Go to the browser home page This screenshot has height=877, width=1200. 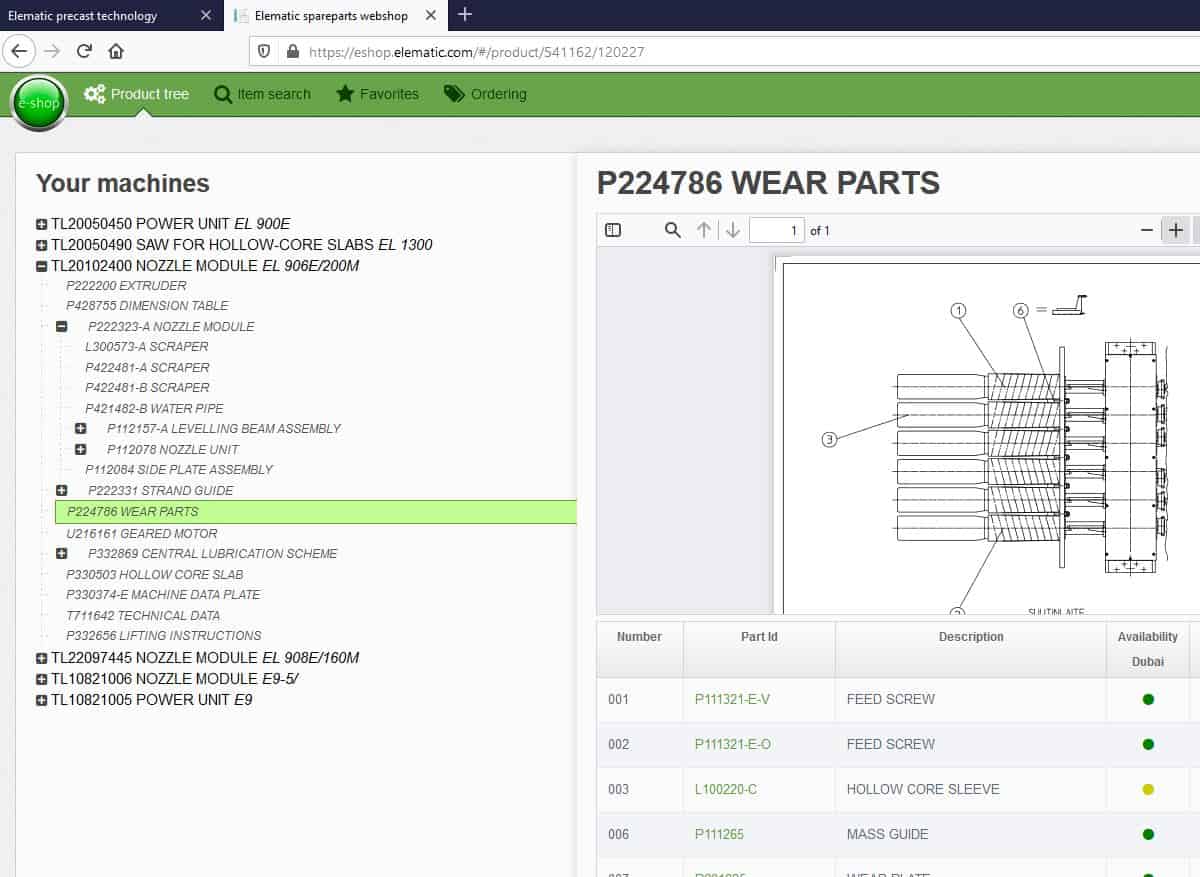point(116,51)
